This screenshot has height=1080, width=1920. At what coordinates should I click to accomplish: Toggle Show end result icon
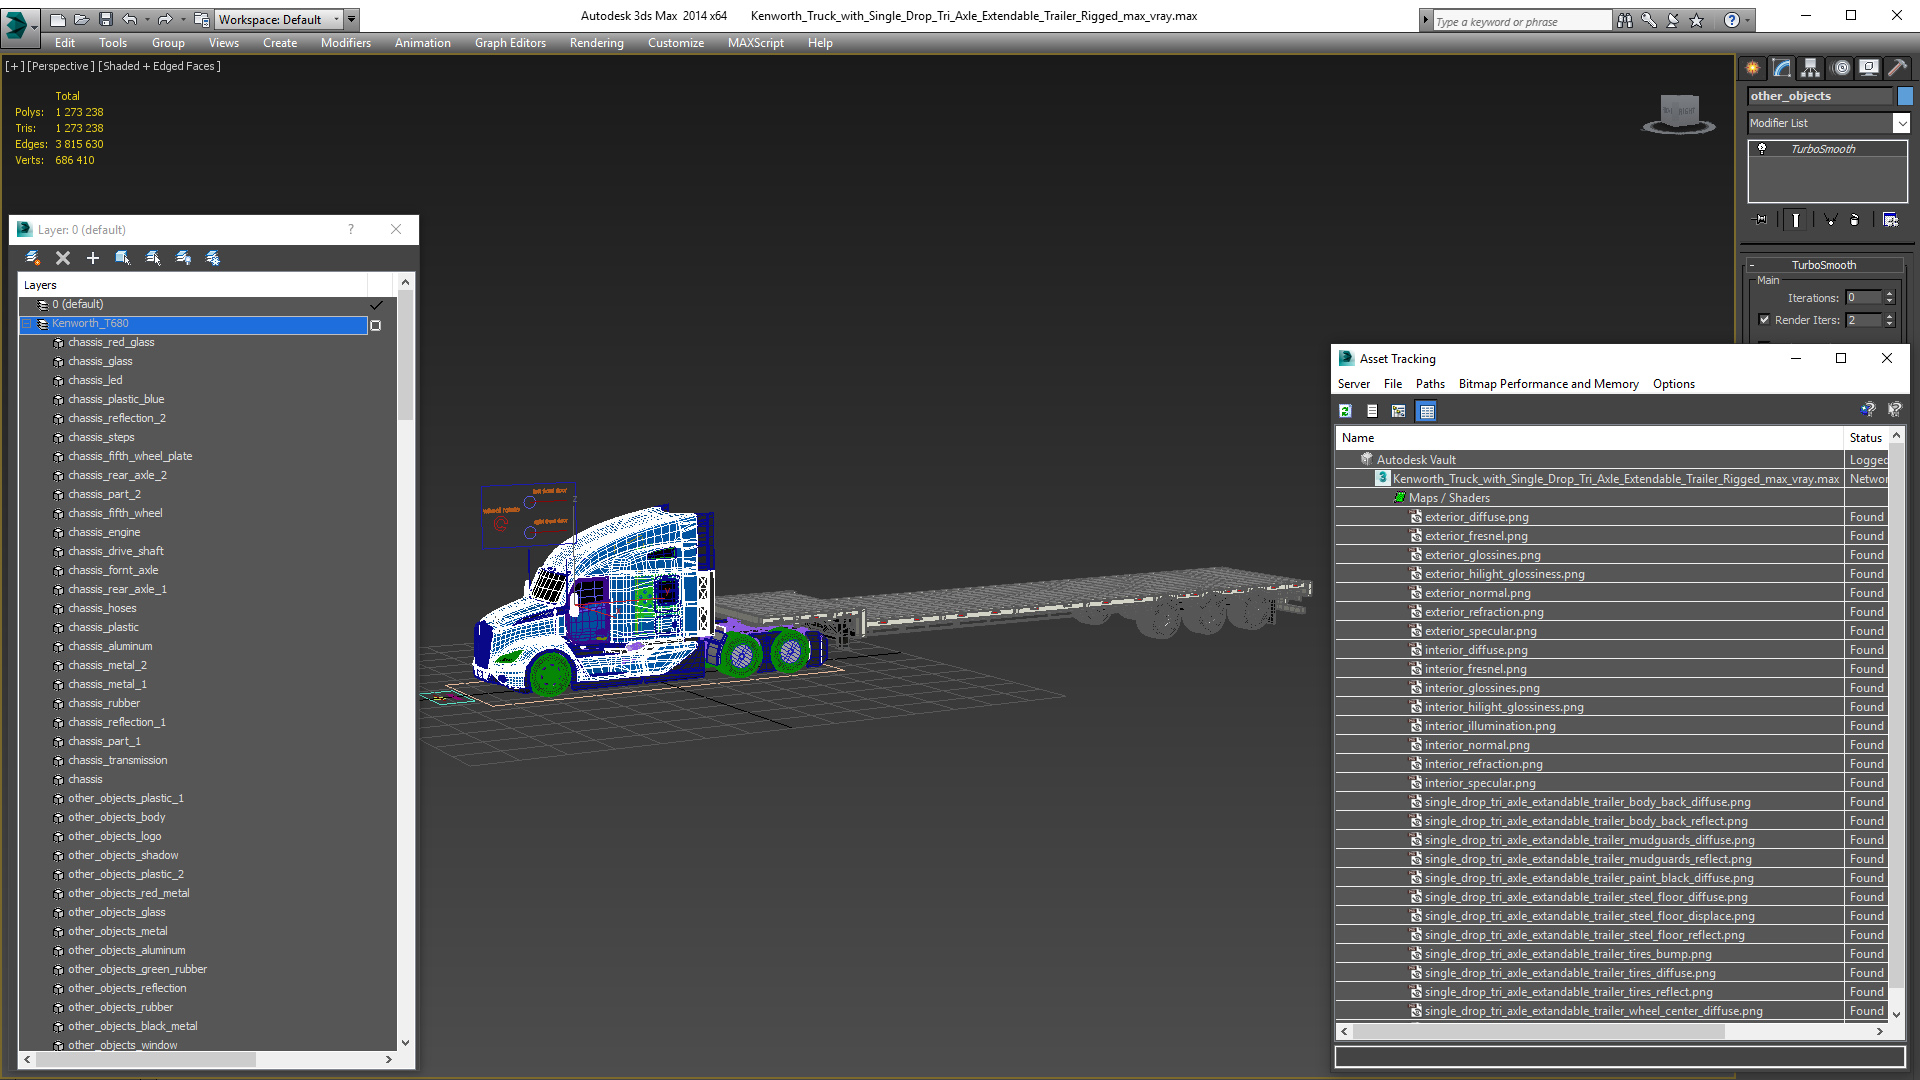[1796, 220]
